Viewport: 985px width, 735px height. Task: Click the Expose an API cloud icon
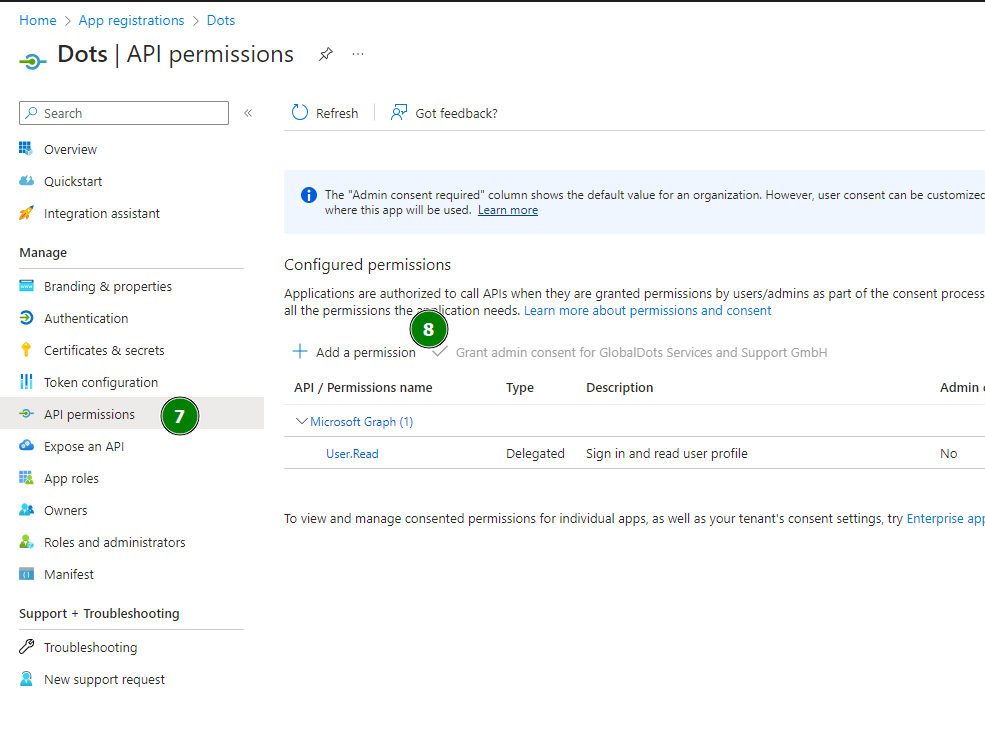coord(26,446)
